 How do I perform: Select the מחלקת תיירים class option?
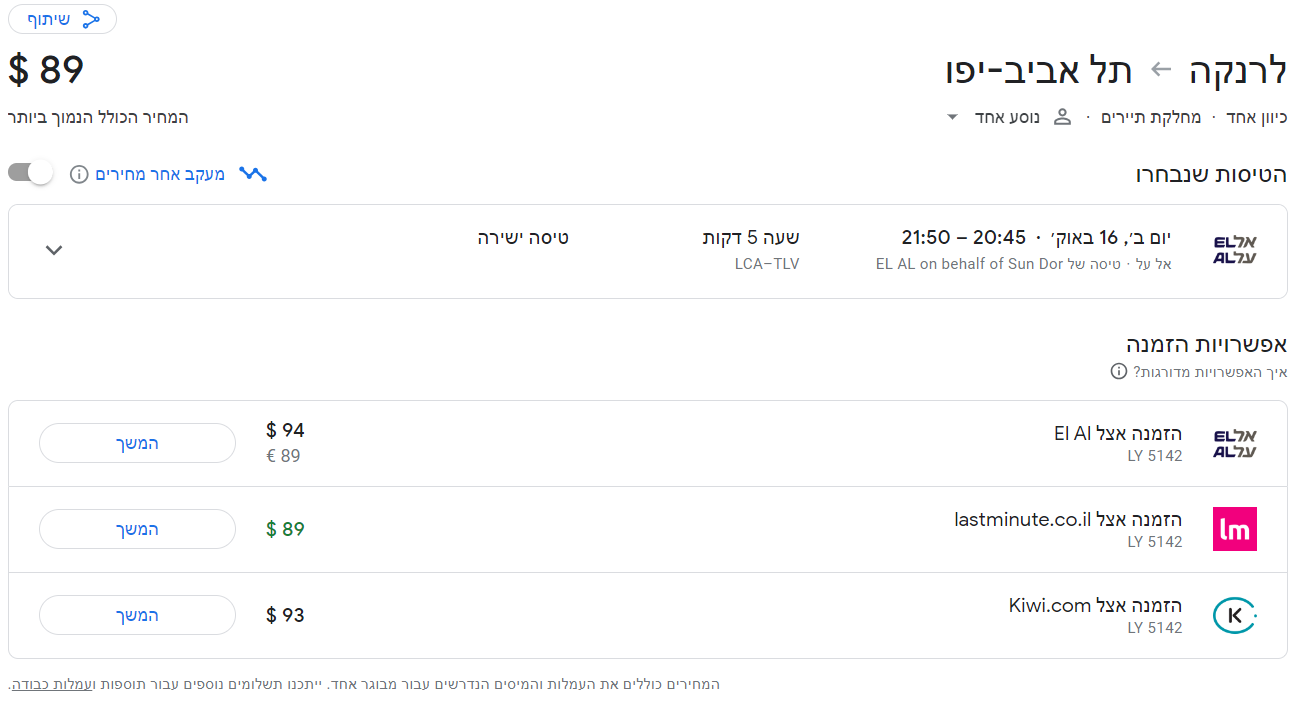[1150, 118]
